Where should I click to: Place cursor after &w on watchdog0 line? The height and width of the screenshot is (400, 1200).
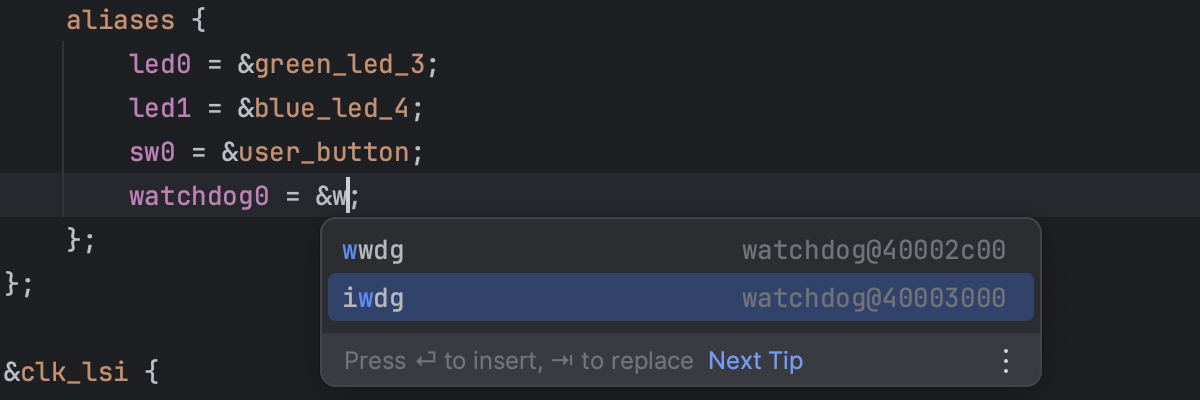pos(349,197)
